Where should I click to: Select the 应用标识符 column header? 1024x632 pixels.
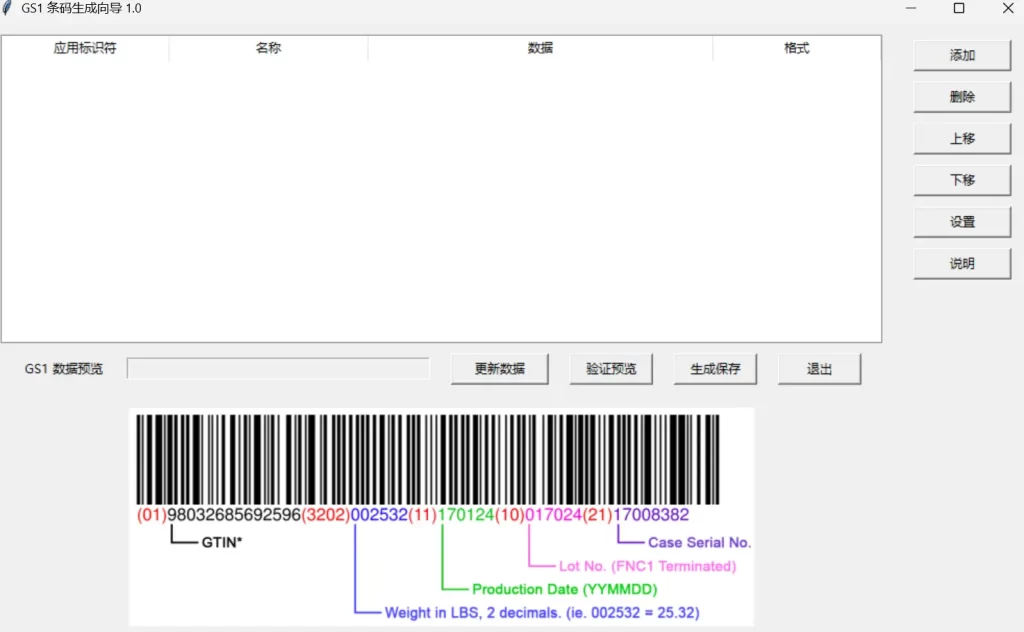[x=85, y=48]
